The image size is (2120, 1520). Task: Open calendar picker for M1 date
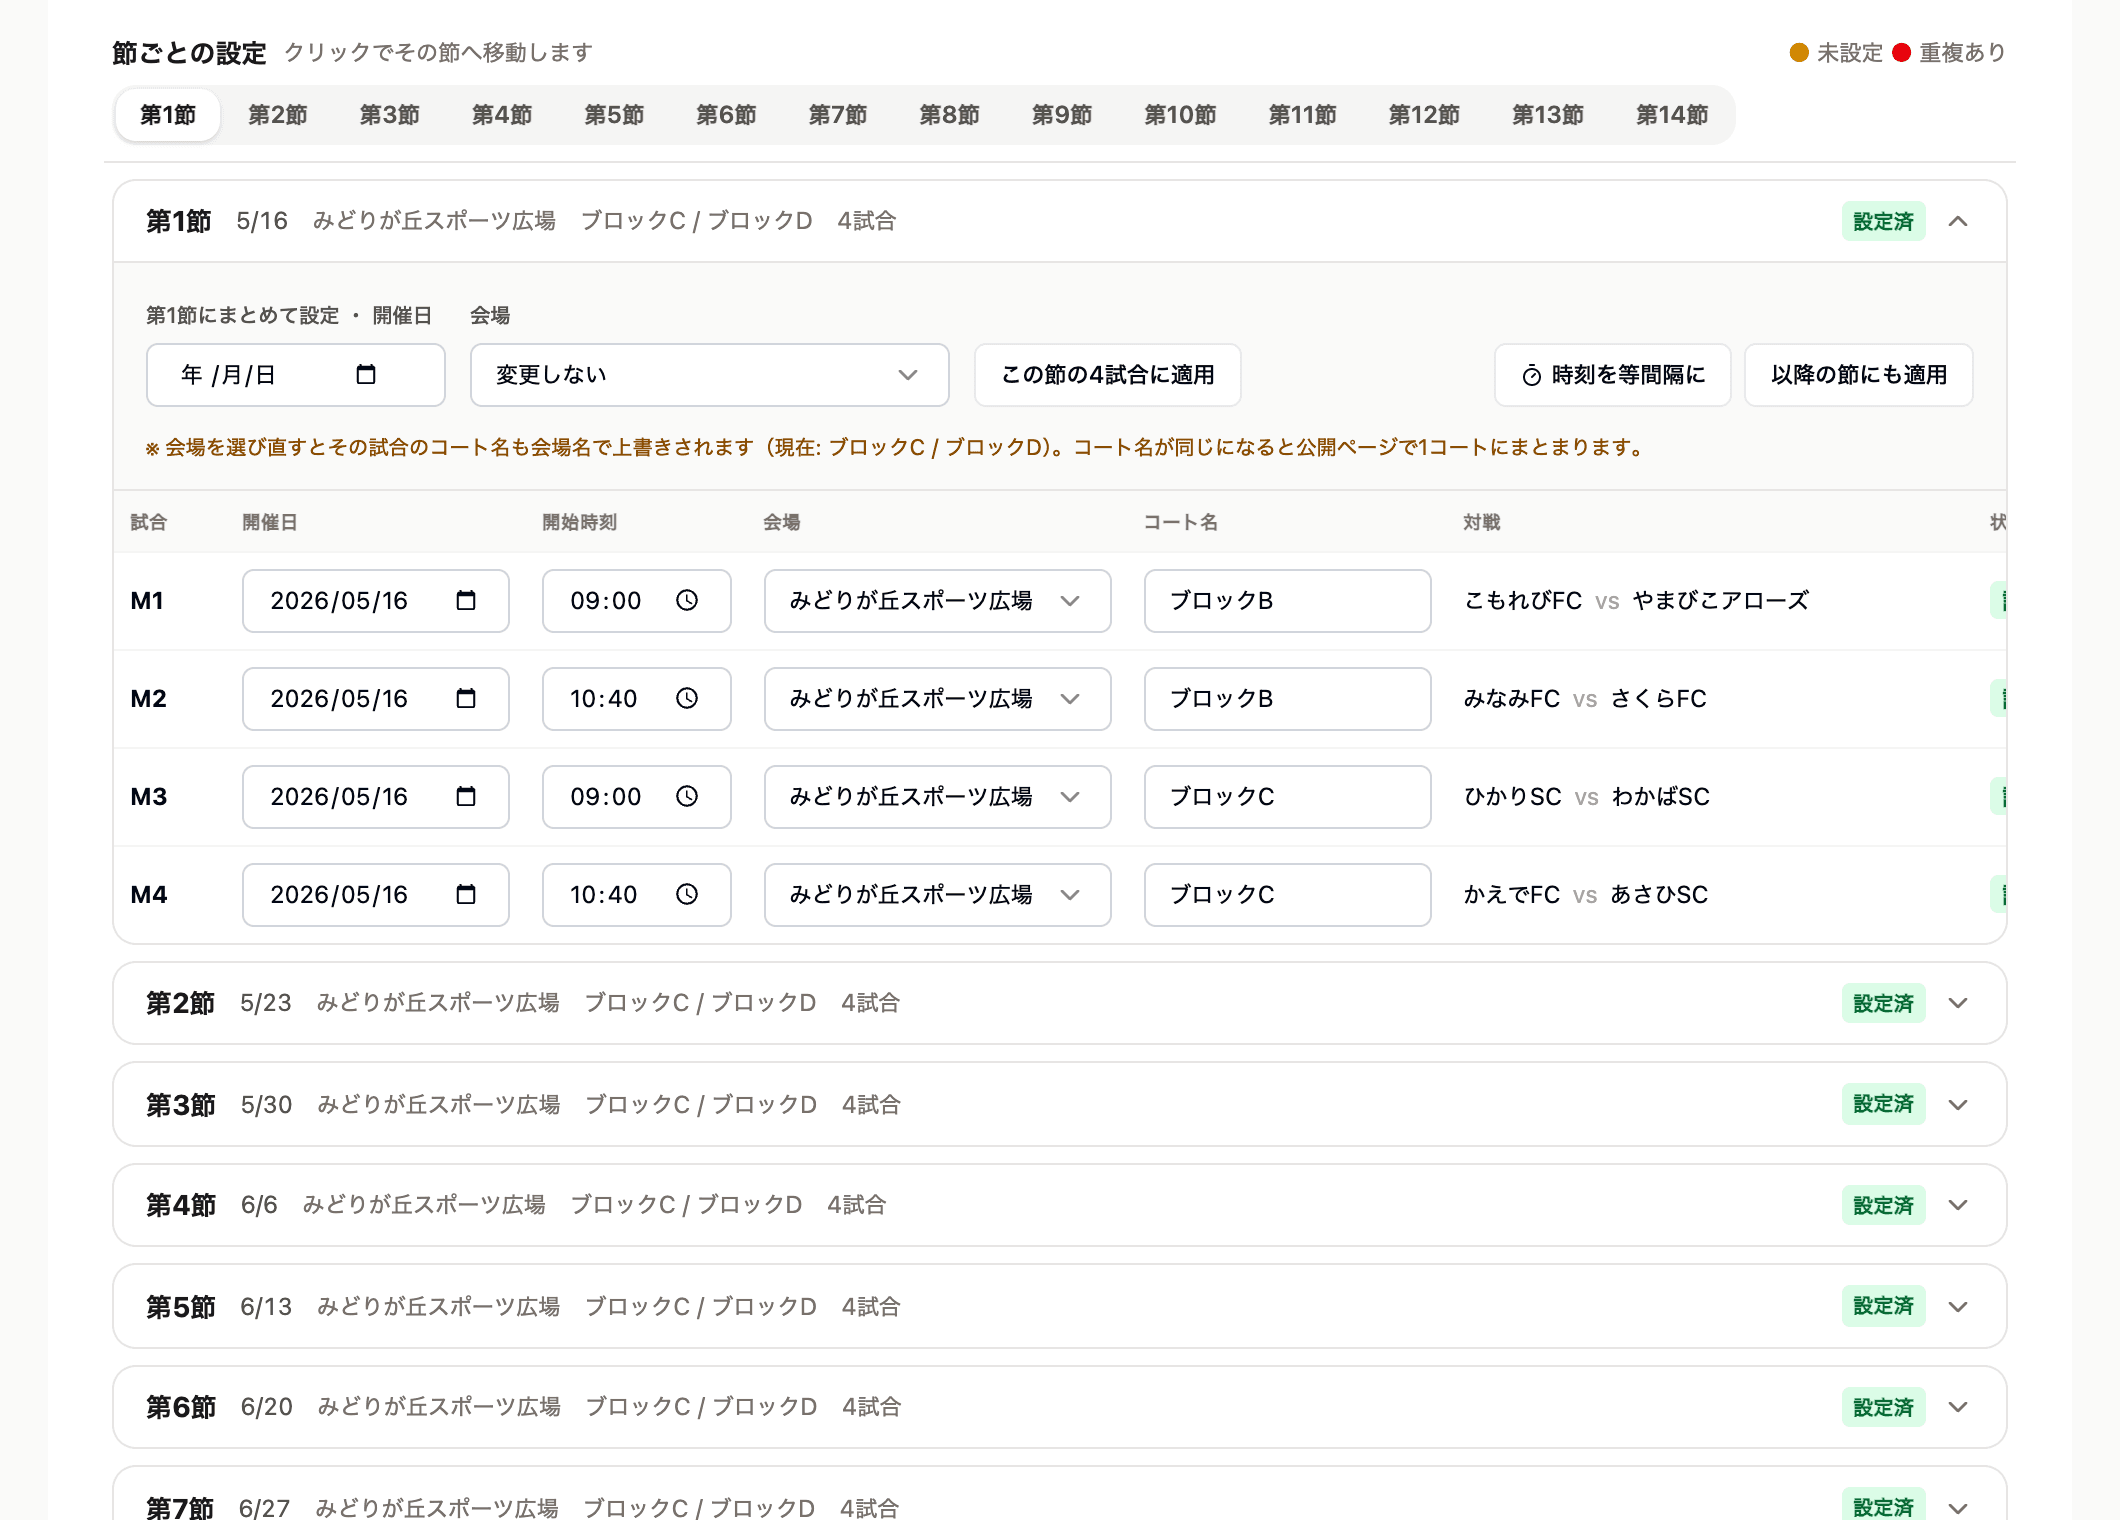pos(466,600)
